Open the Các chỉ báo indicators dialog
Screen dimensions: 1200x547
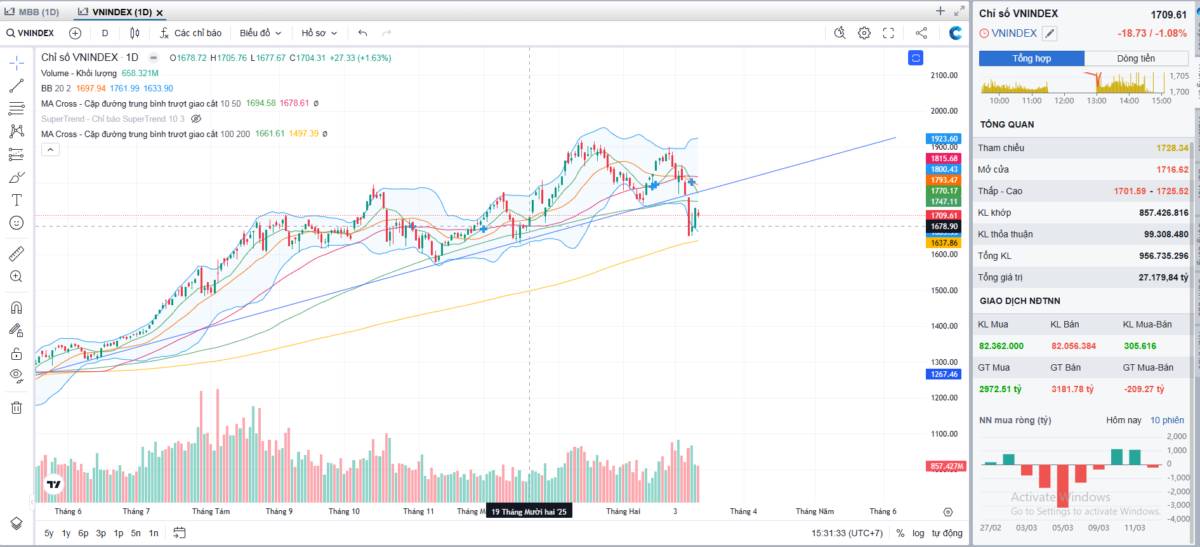pos(190,33)
